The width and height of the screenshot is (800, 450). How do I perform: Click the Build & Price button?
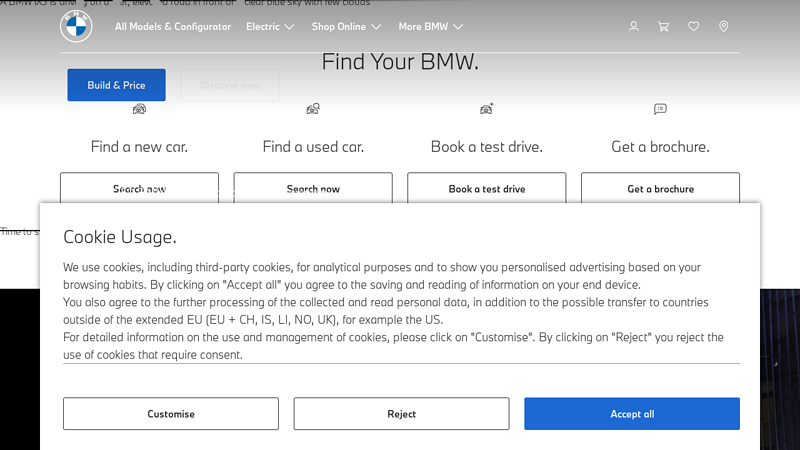click(x=116, y=85)
